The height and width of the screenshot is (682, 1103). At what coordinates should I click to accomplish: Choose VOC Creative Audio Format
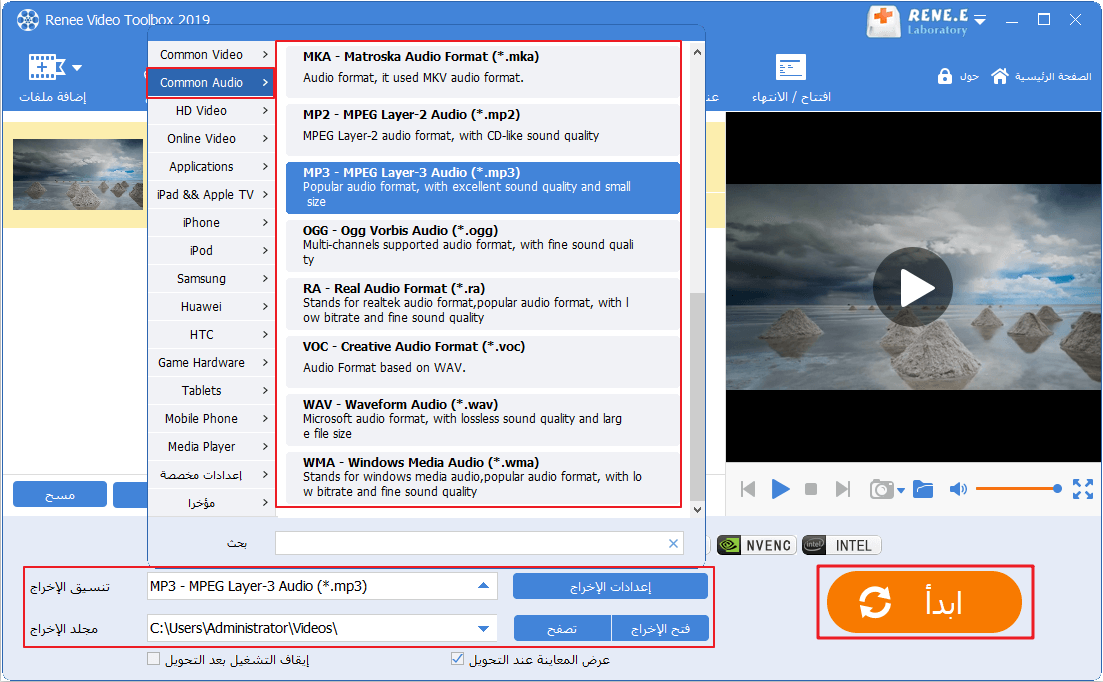pyautogui.click(x=483, y=362)
